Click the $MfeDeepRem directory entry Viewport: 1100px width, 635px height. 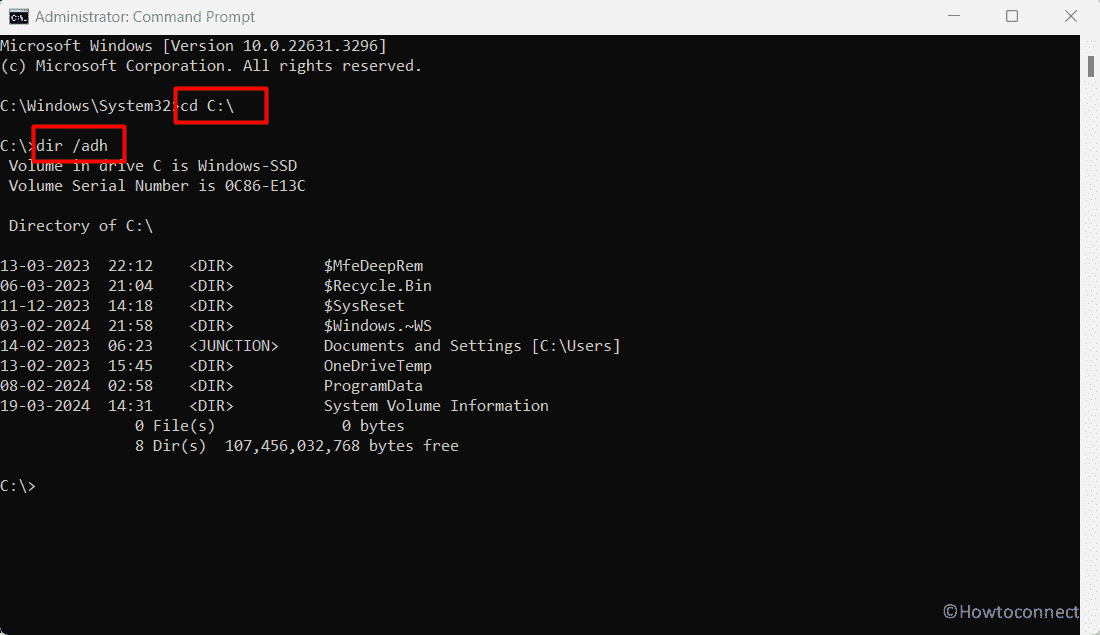point(373,266)
